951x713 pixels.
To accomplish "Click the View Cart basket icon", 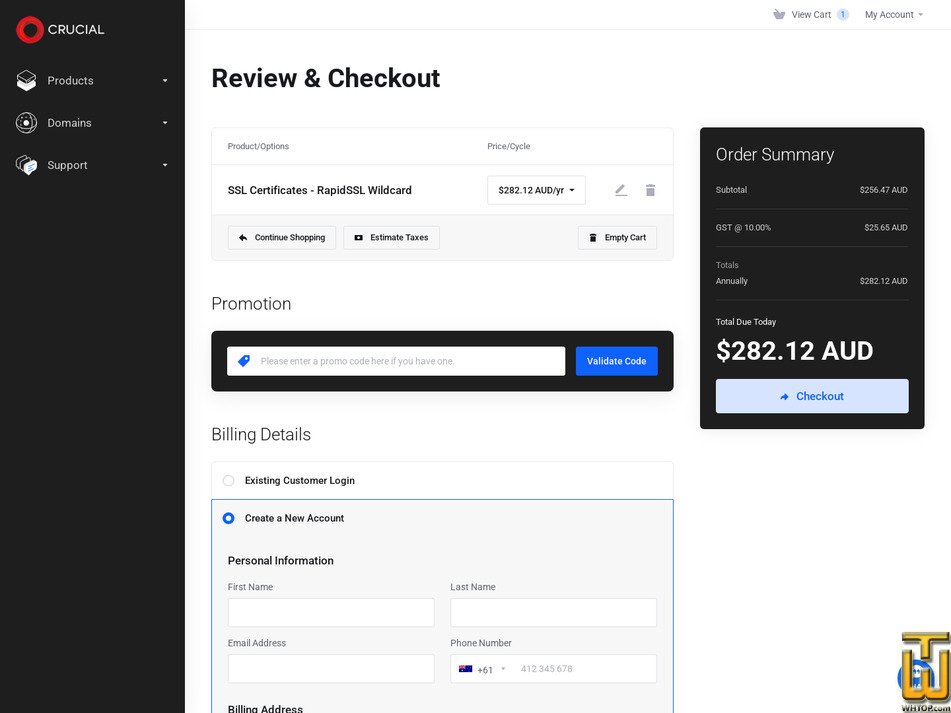I will coord(779,15).
